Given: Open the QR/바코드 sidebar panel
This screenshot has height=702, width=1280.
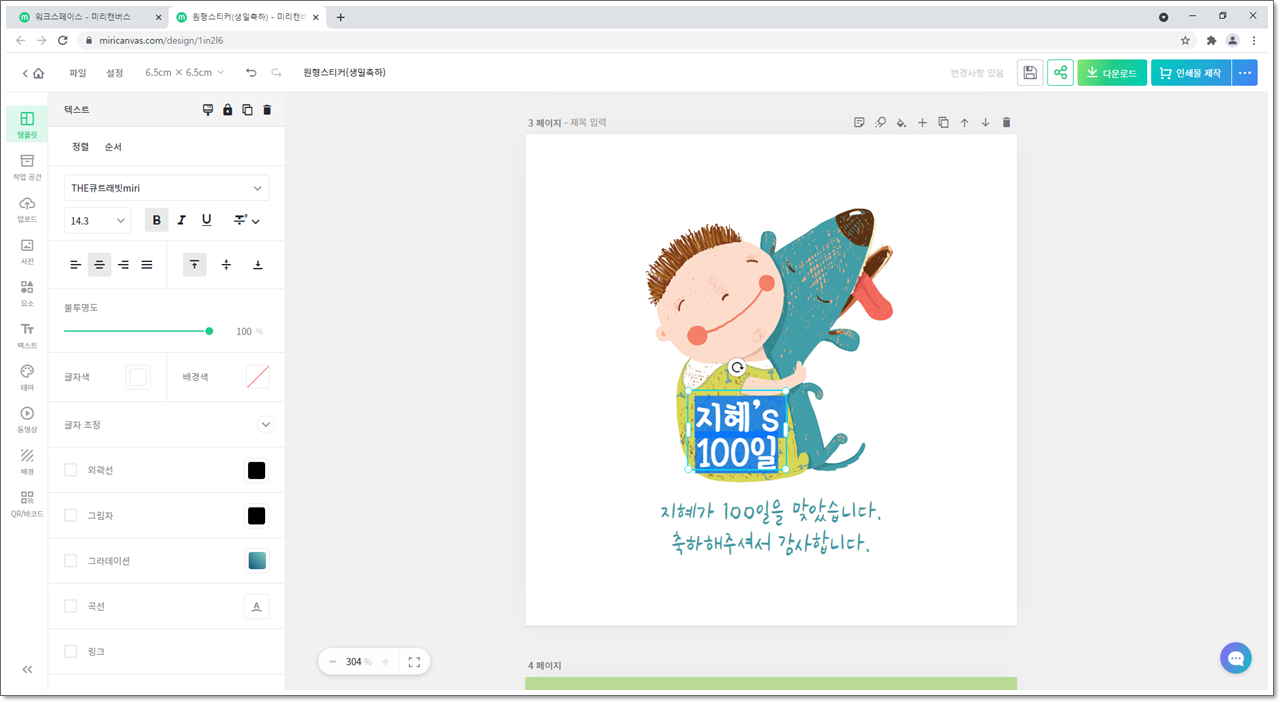Looking at the screenshot, I should [x=27, y=503].
